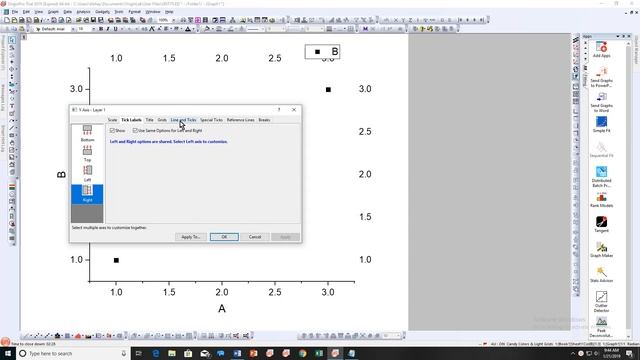Select the Tick Labels tab

pyautogui.click(x=131, y=120)
